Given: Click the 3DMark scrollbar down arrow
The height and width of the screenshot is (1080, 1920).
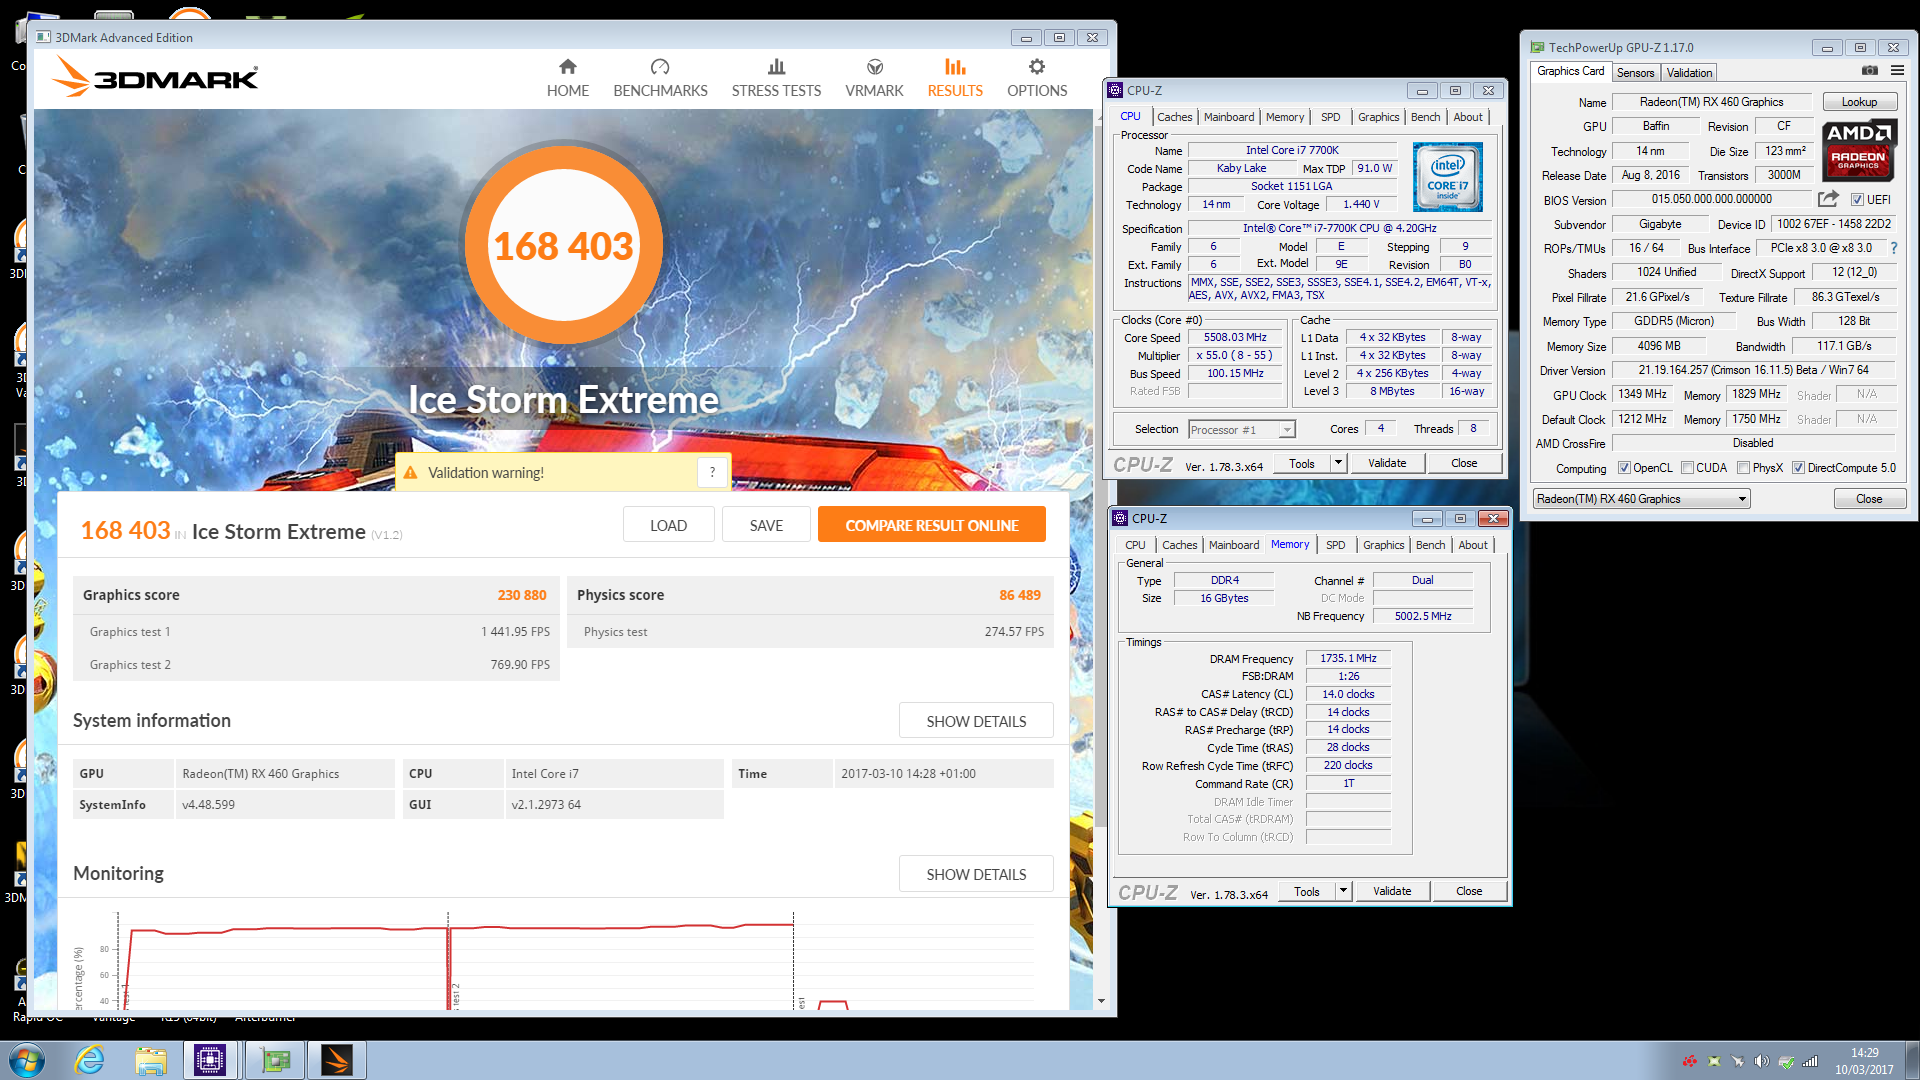Looking at the screenshot, I should tap(1101, 1000).
